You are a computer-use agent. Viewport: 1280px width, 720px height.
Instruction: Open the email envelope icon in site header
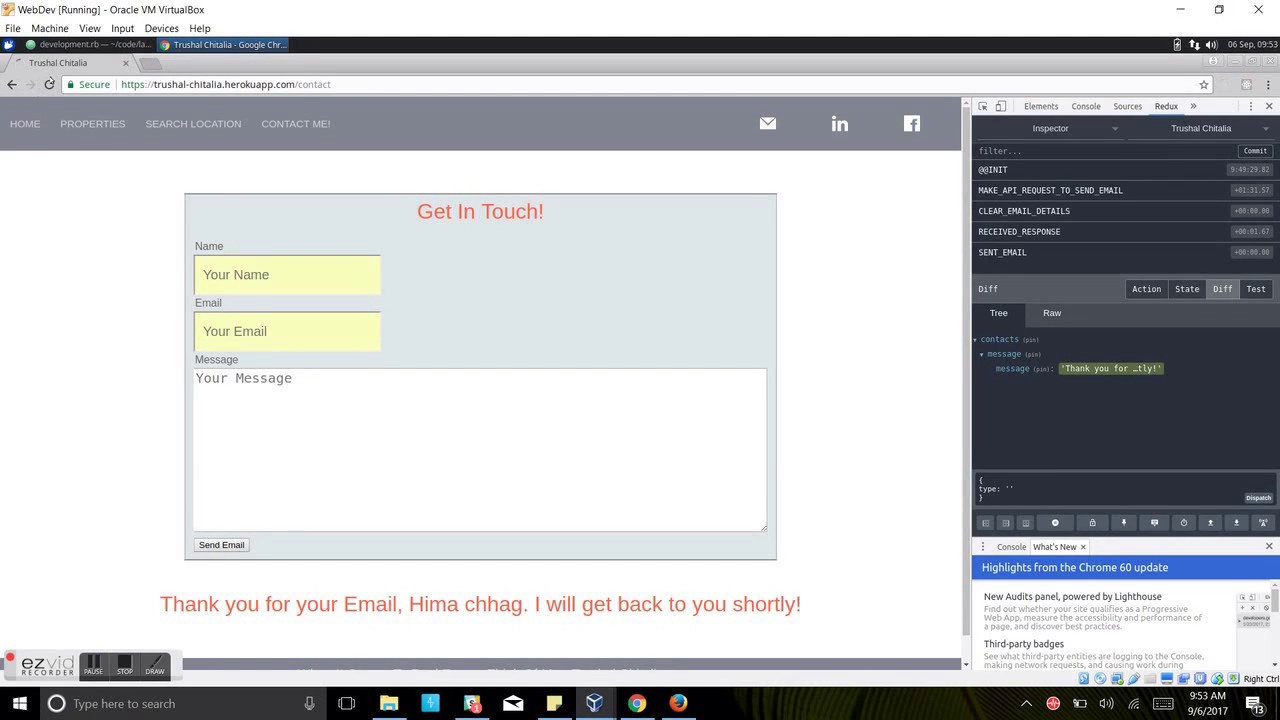coord(768,123)
